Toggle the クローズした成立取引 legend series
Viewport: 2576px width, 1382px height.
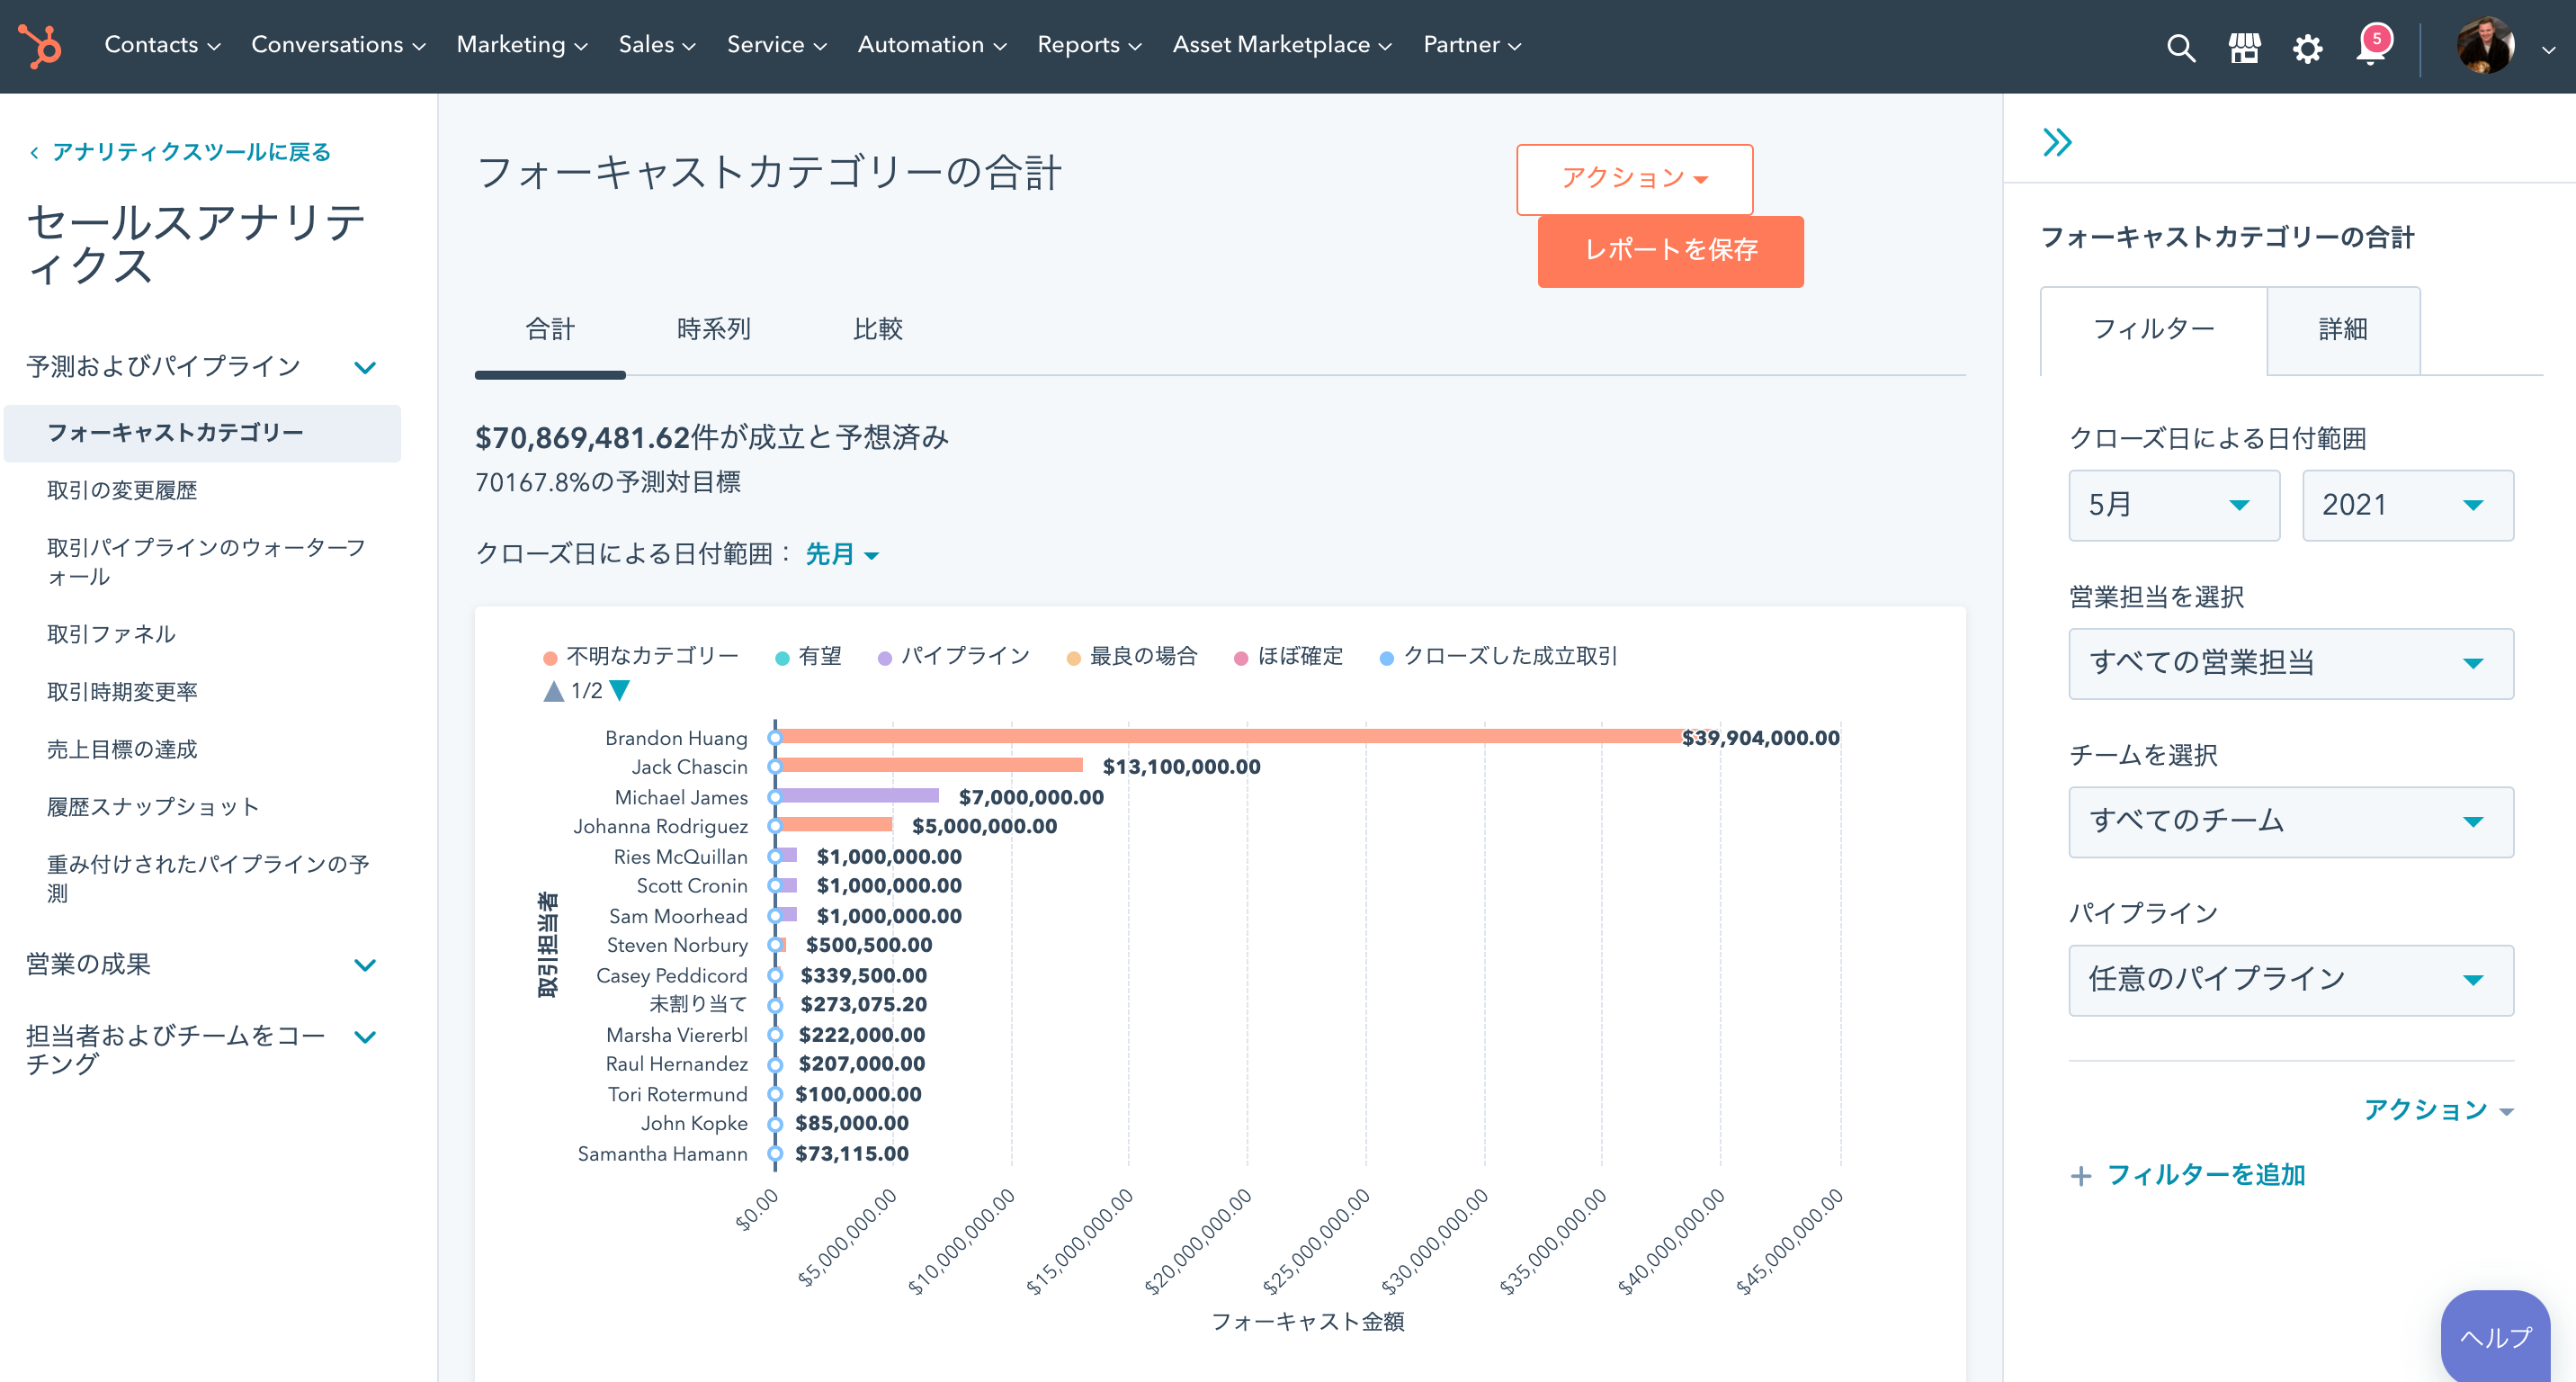tap(1498, 656)
